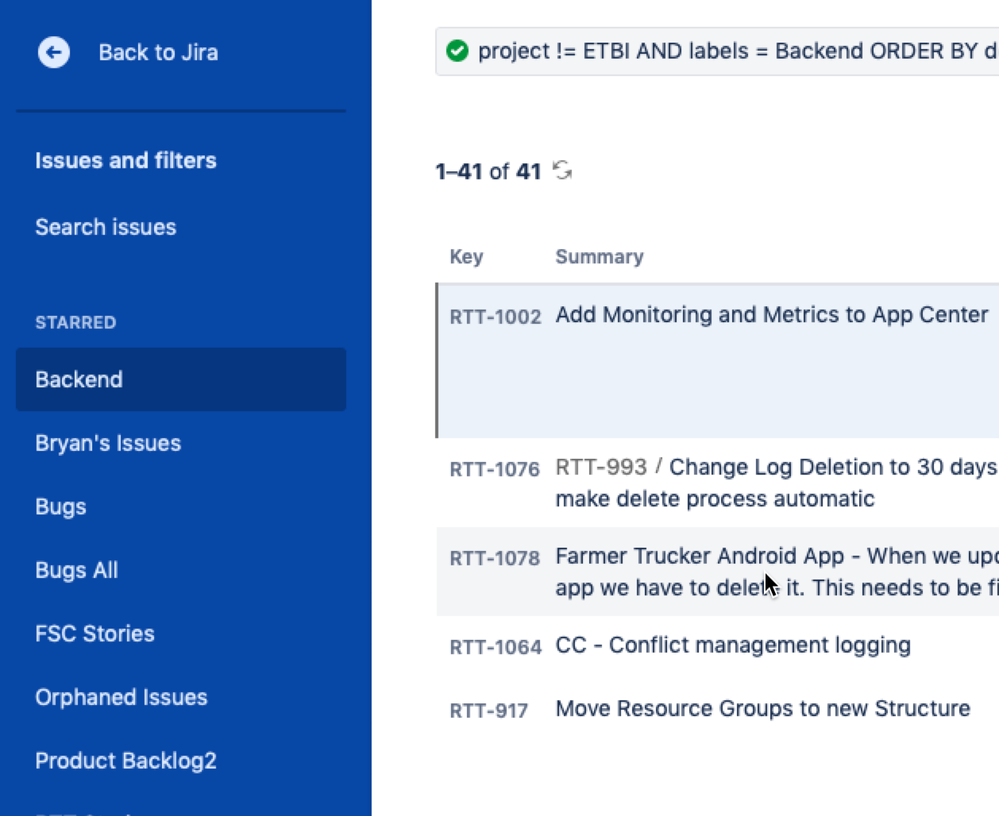Select the Bugs filter
This screenshot has height=816, width=999.
(61, 507)
